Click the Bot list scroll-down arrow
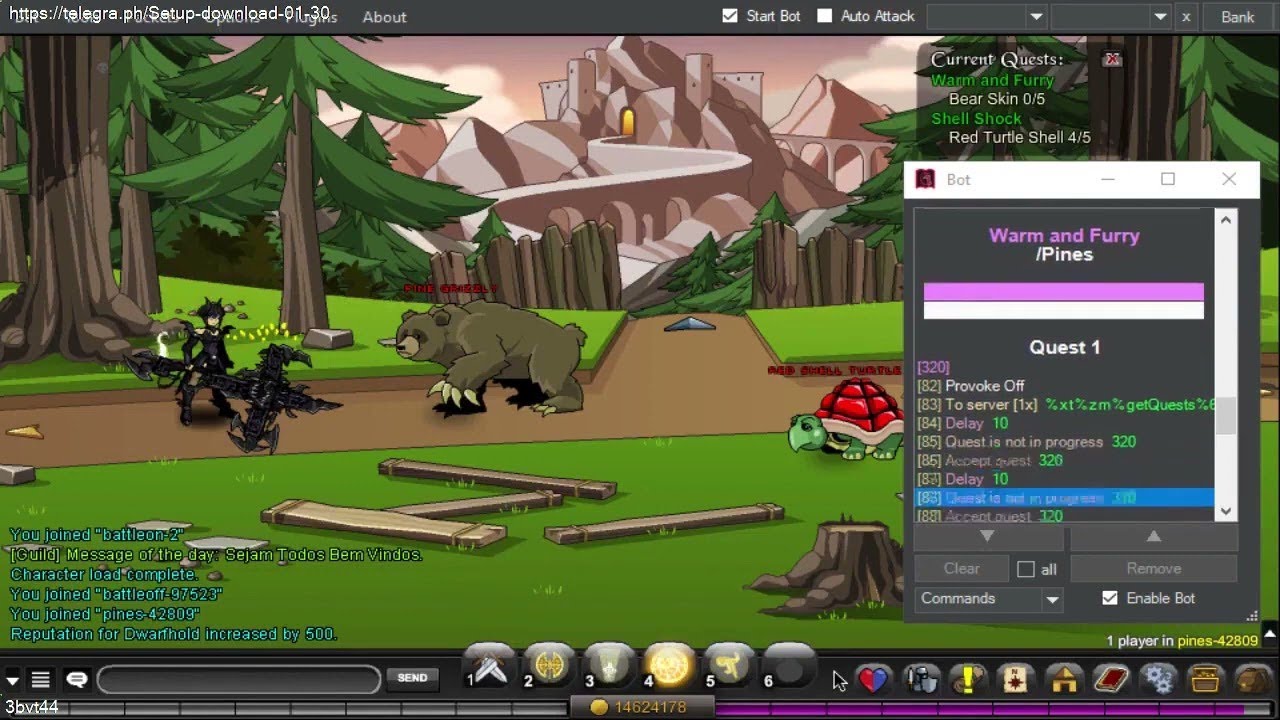This screenshot has width=1280, height=720. (1226, 511)
